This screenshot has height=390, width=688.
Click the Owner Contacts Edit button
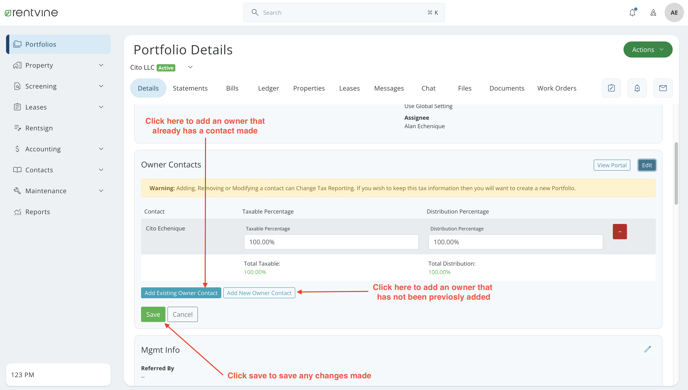tap(647, 165)
